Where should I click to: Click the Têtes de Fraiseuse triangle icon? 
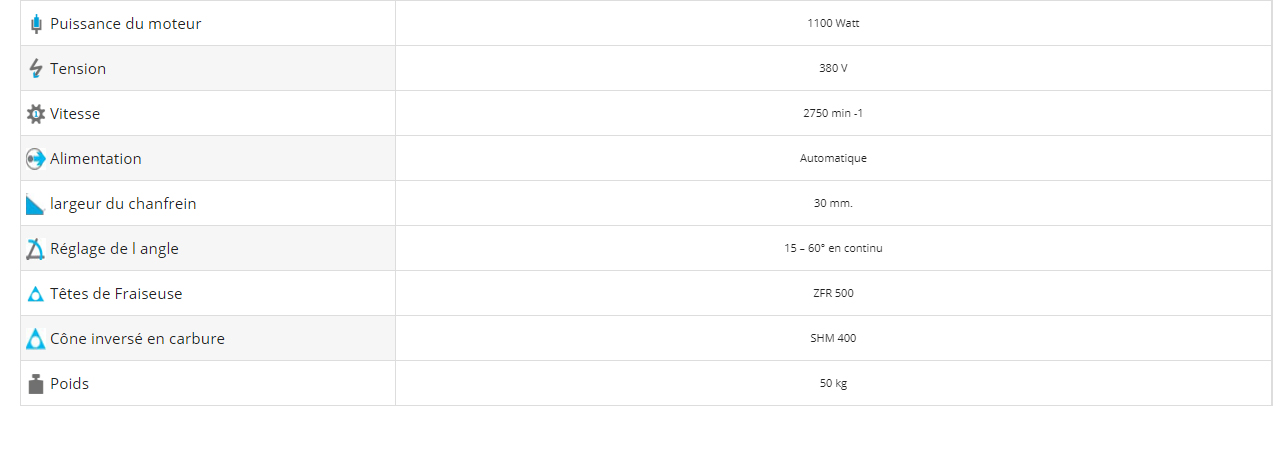[36, 294]
